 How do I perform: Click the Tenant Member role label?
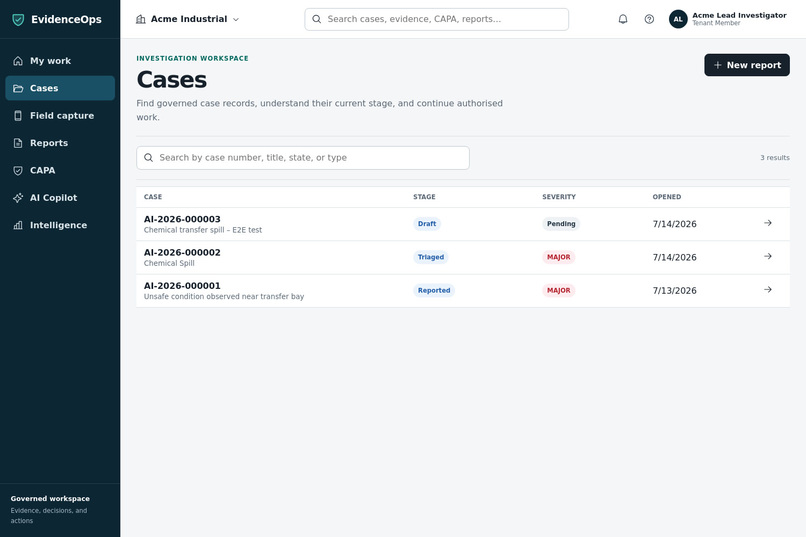(x=716, y=23)
